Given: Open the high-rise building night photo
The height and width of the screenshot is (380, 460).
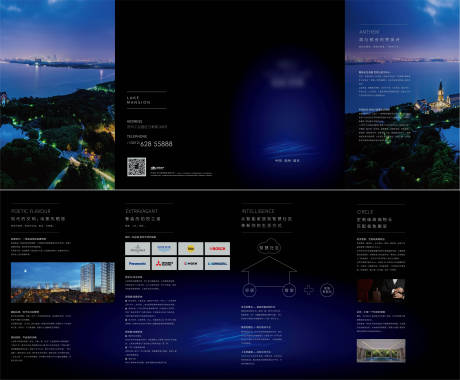Looking at the screenshot, I should pos(63,282).
